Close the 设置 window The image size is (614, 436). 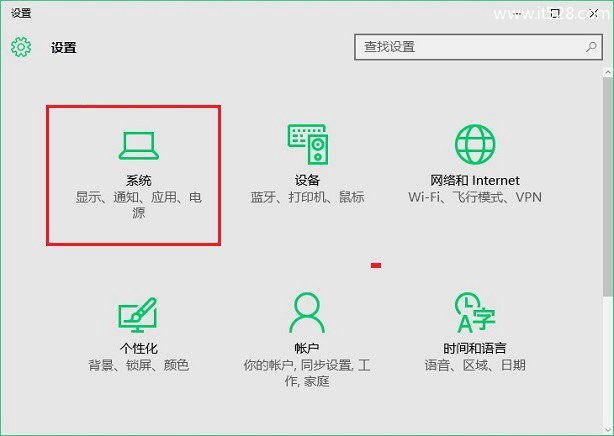point(594,14)
